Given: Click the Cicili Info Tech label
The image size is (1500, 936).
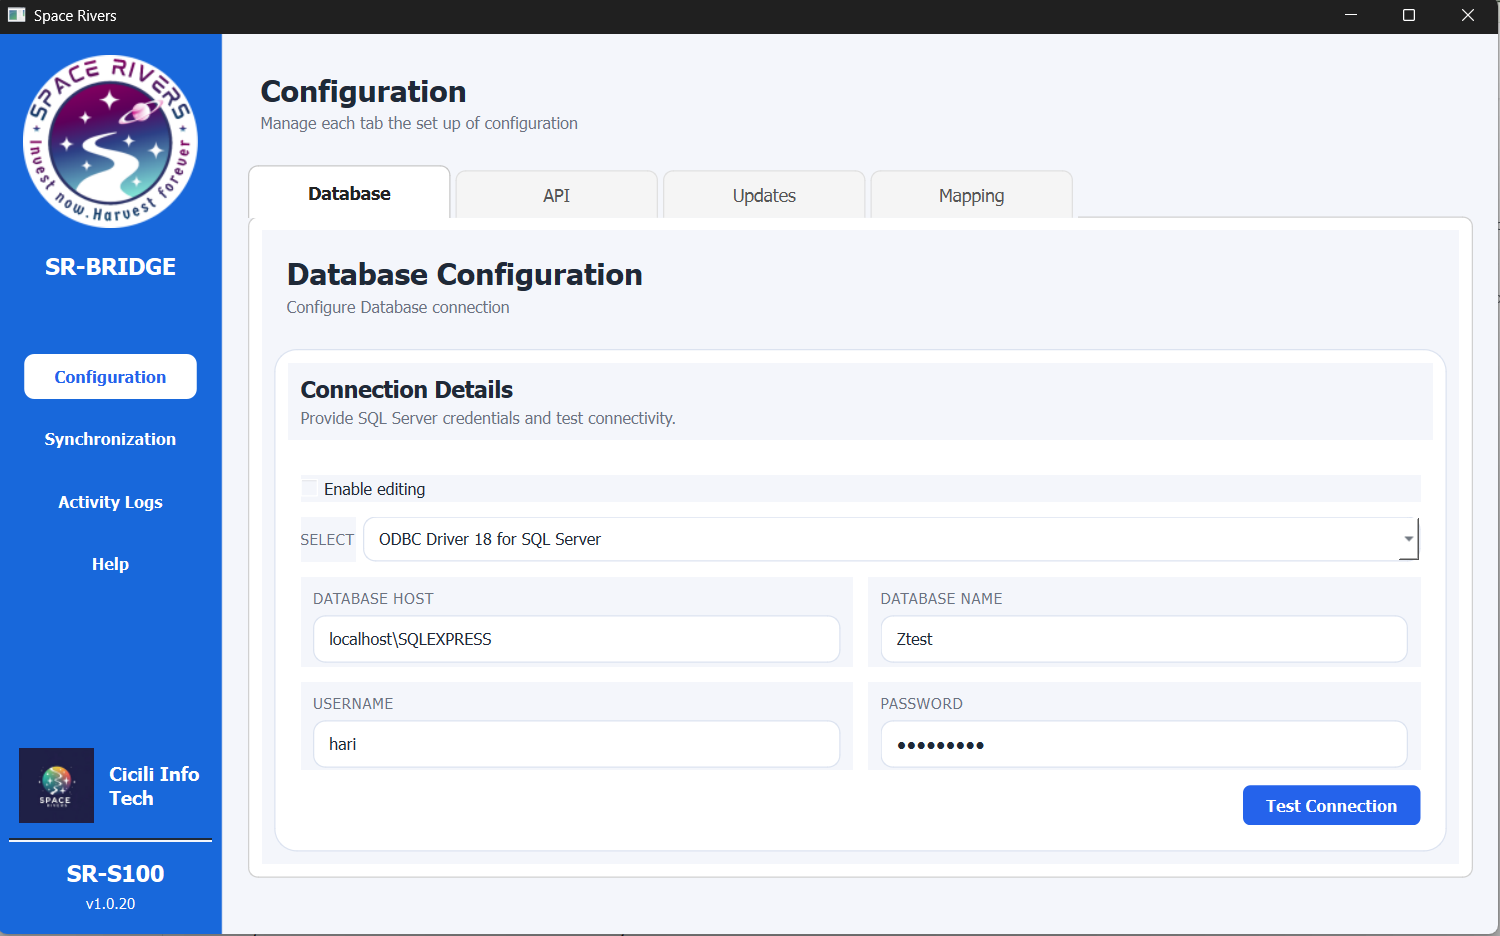Looking at the screenshot, I should click(154, 786).
